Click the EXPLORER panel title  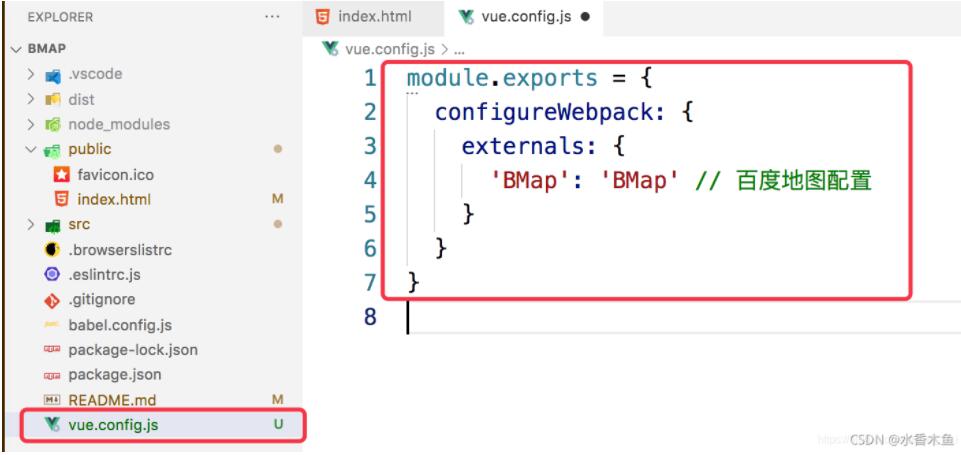pyautogui.click(x=59, y=17)
